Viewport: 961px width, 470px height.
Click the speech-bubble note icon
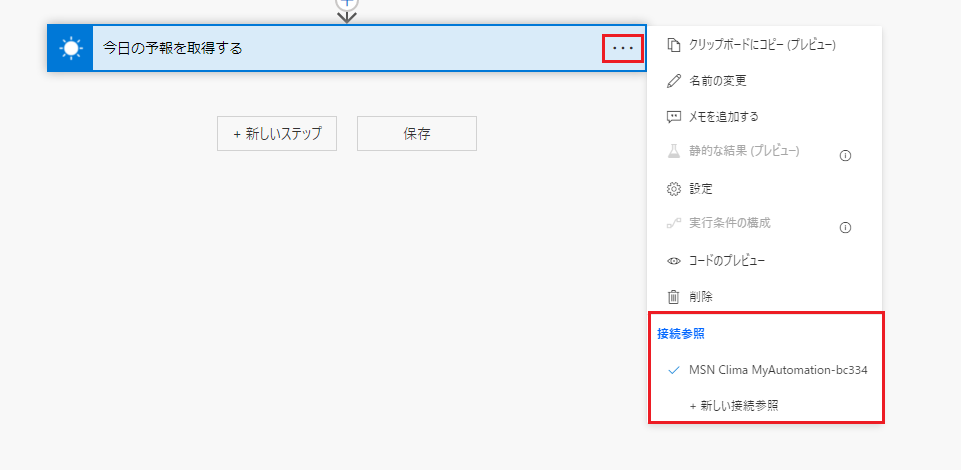click(x=674, y=117)
